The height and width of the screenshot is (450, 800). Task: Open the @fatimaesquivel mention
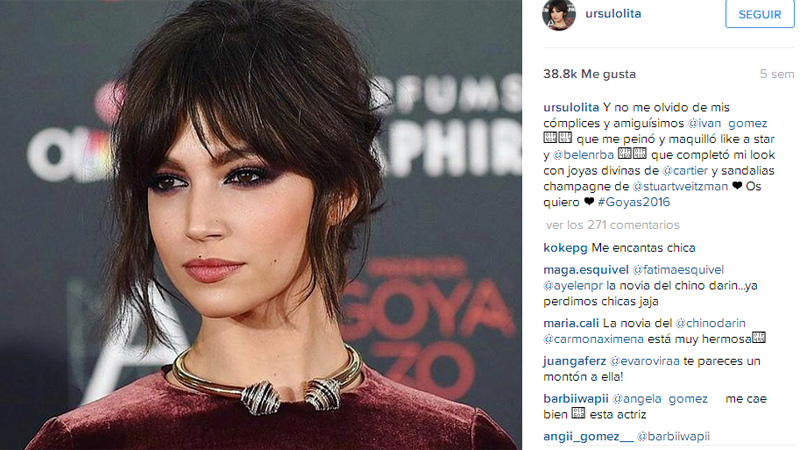coord(678,270)
